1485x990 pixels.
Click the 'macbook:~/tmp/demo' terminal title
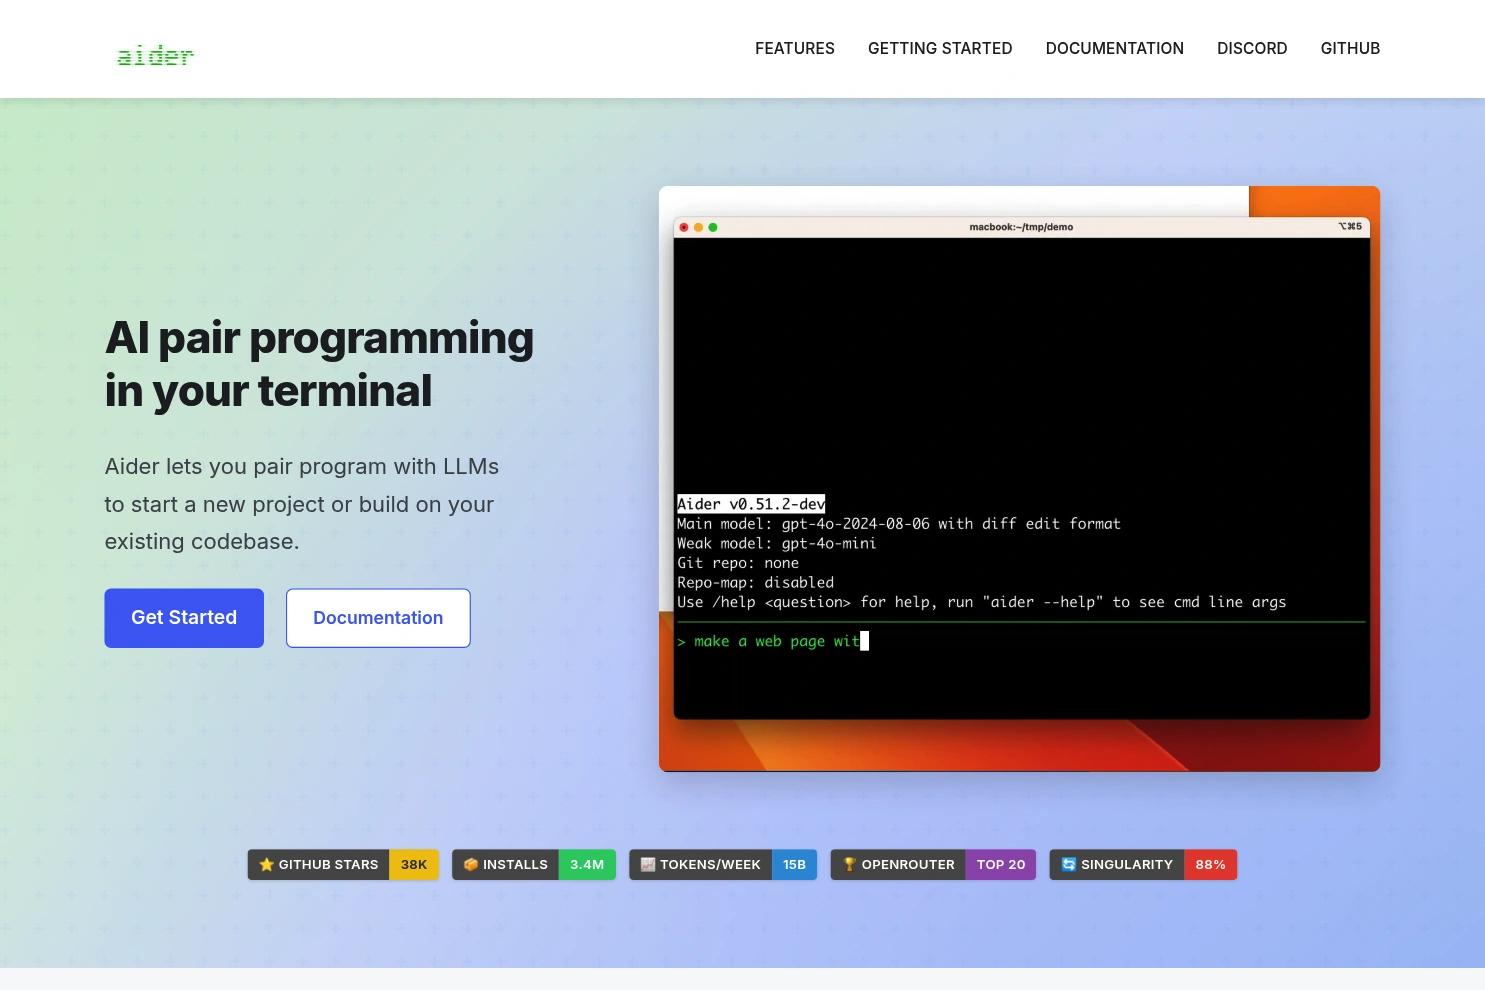point(1021,227)
